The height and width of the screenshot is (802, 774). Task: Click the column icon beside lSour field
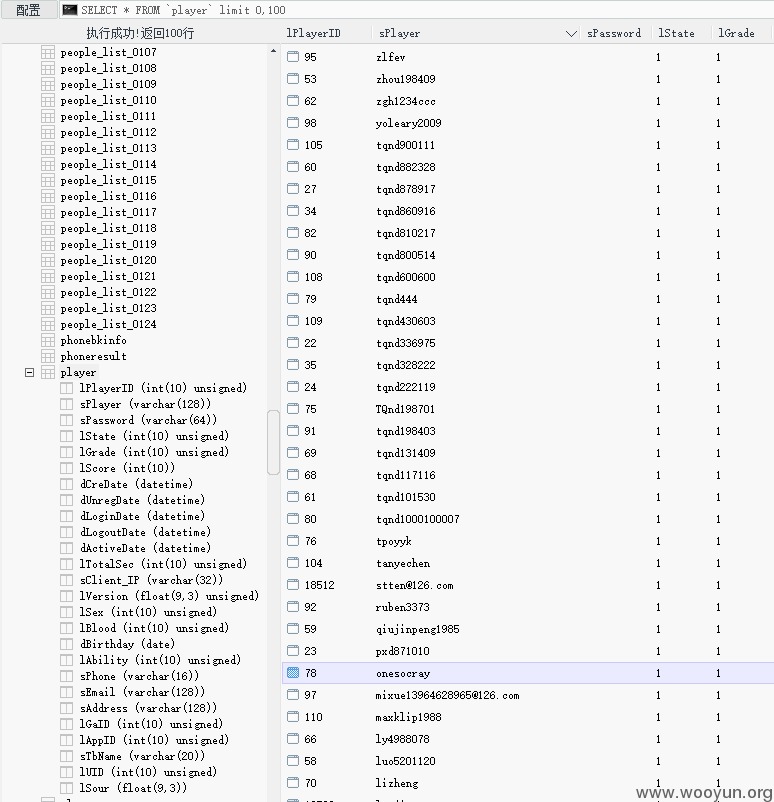(x=67, y=788)
